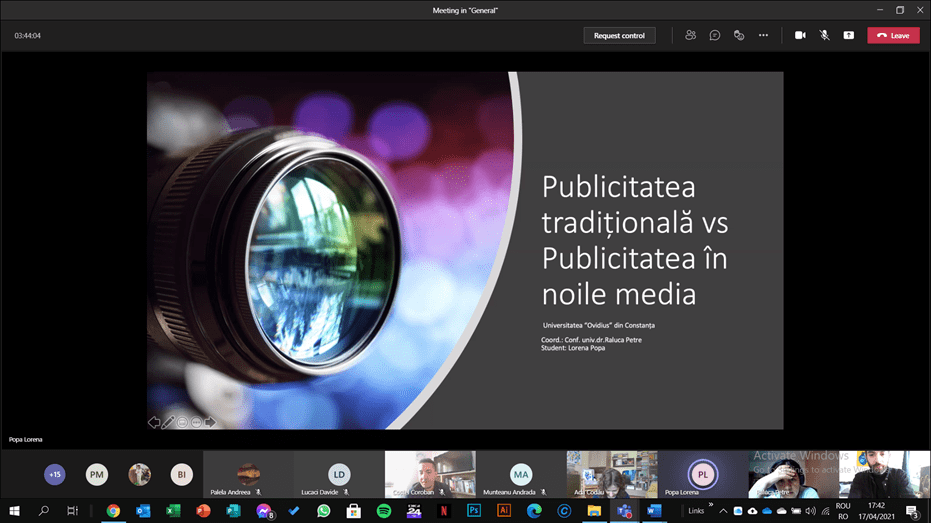Select Lucaci Davide's participant tile
The width and height of the screenshot is (931, 523).
pyautogui.click(x=339, y=474)
